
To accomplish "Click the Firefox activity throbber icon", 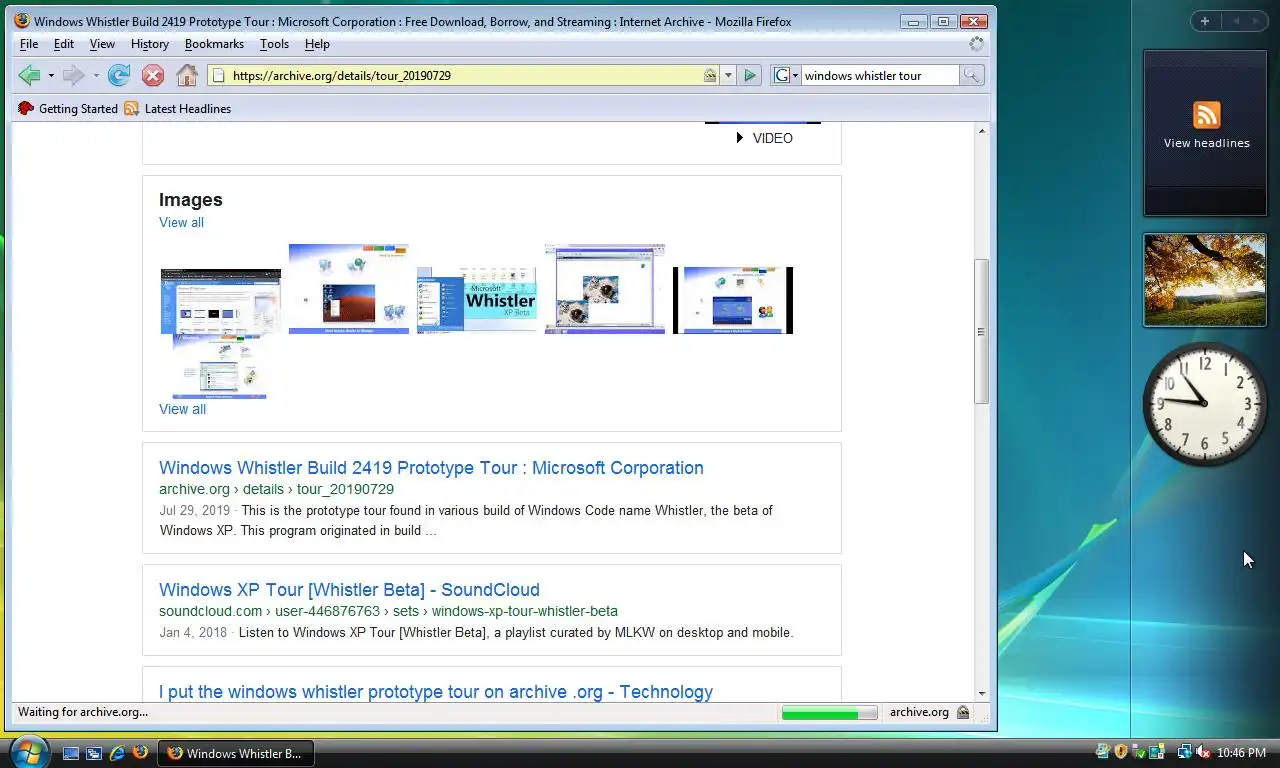I will pyautogui.click(x=976, y=44).
